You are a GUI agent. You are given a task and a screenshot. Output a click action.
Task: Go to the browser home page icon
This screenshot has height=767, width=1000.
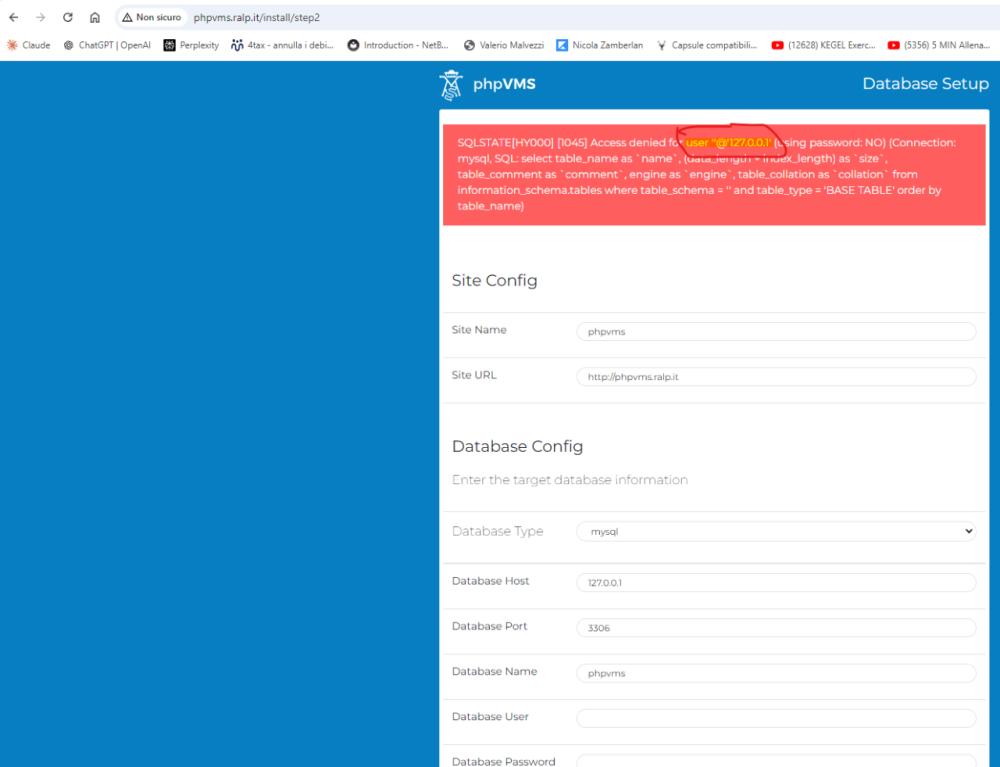(x=95, y=18)
